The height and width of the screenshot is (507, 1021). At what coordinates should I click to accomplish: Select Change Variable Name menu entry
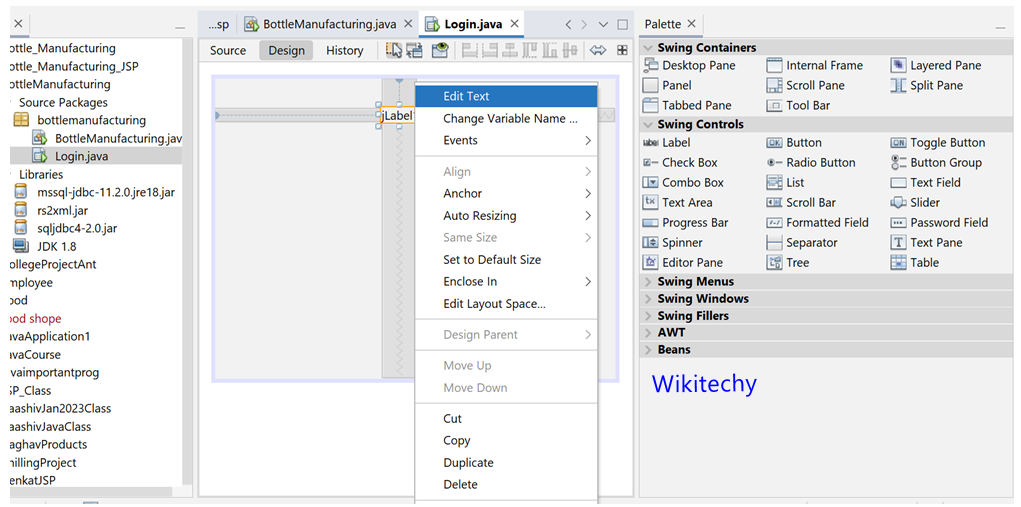click(x=507, y=118)
